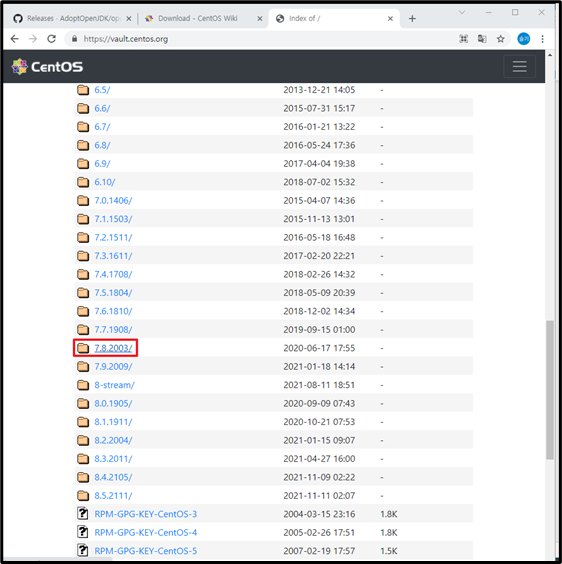Click the folder icon next to 7.8.2003/

83,348
